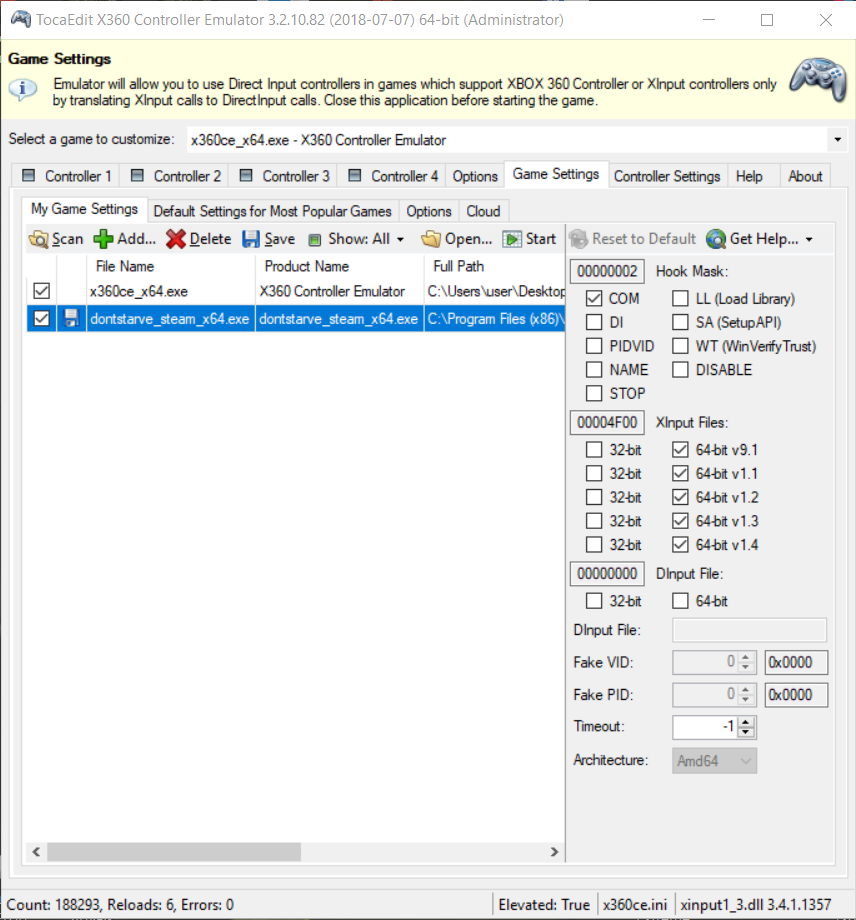Switch to the Controller Settings tab

(x=667, y=176)
